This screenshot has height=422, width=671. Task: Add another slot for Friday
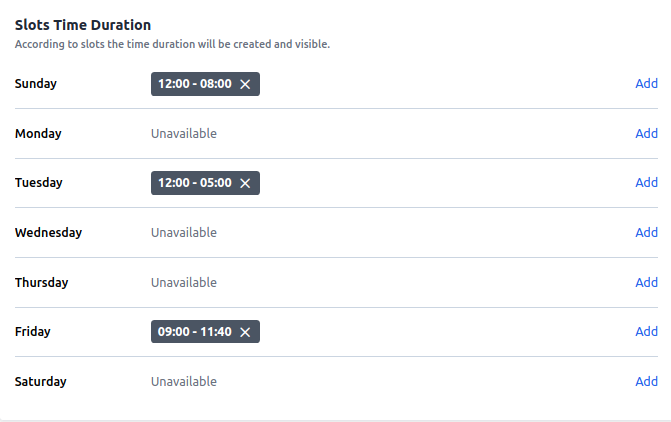tap(646, 332)
